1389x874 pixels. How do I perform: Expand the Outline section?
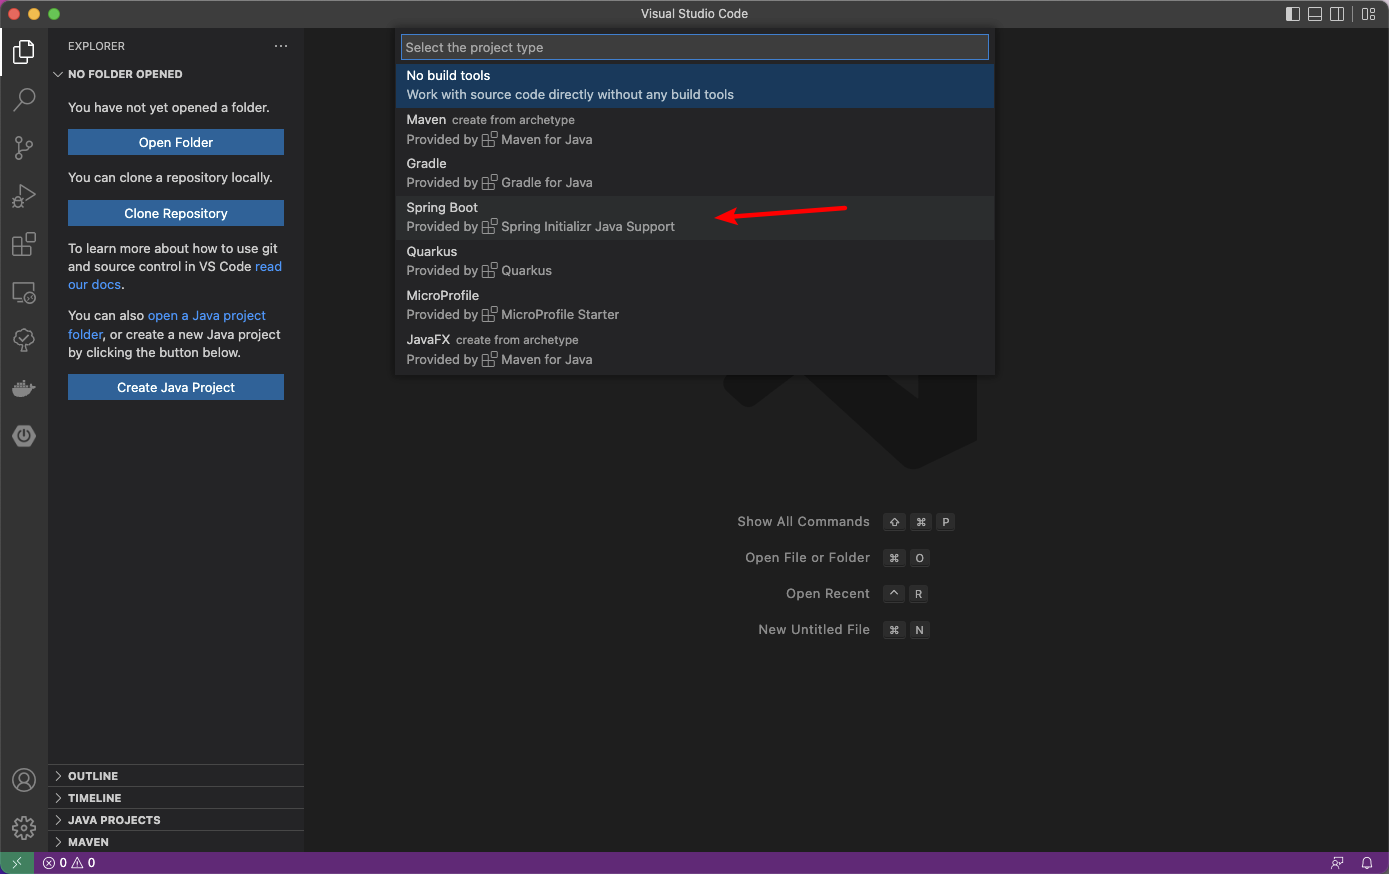point(176,776)
